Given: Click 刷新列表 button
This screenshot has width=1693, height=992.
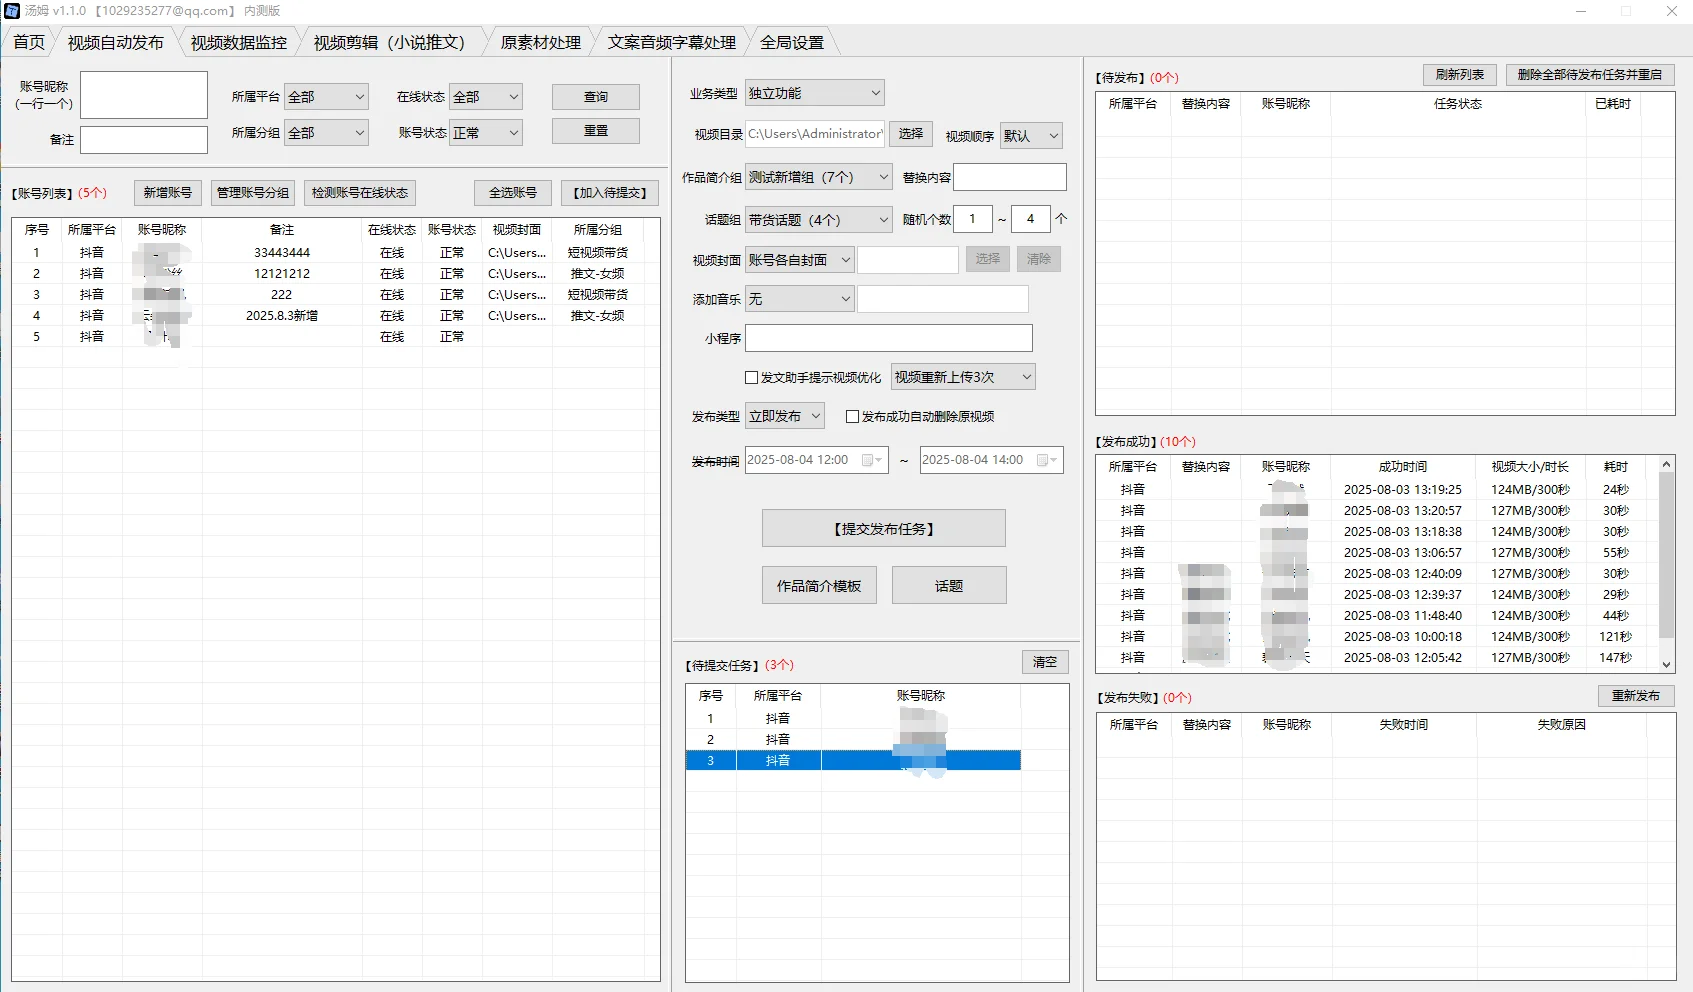Looking at the screenshot, I should [1460, 75].
